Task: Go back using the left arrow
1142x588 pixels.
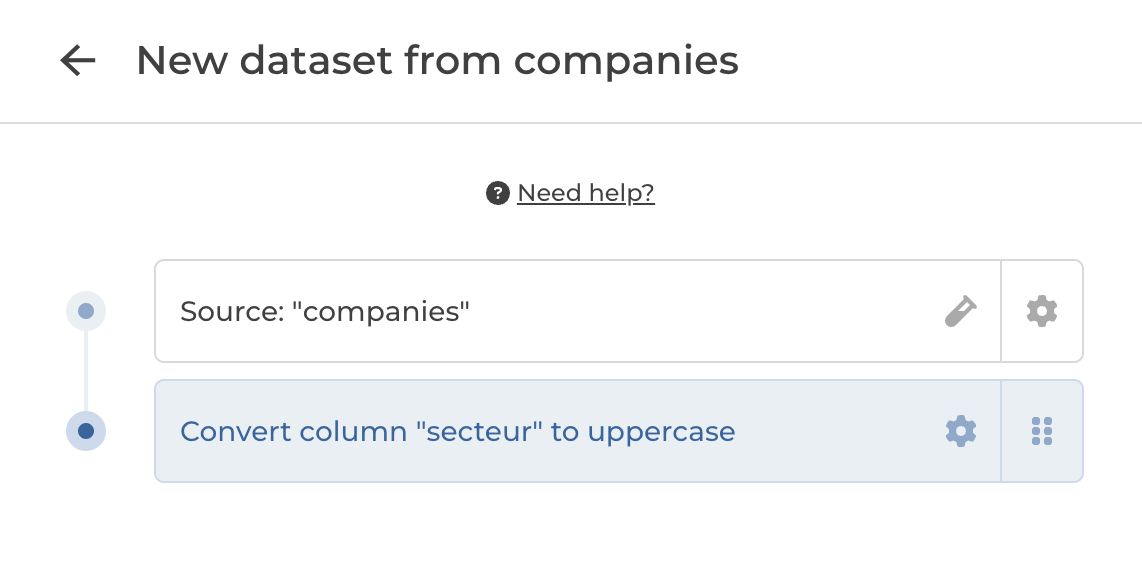Action: pyautogui.click(x=78, y=61)
